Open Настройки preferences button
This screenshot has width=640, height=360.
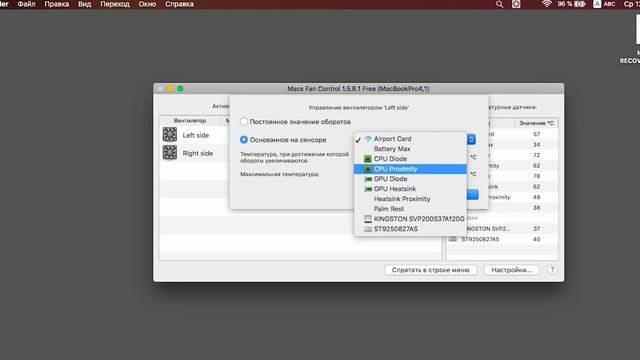tap(511, 270)
